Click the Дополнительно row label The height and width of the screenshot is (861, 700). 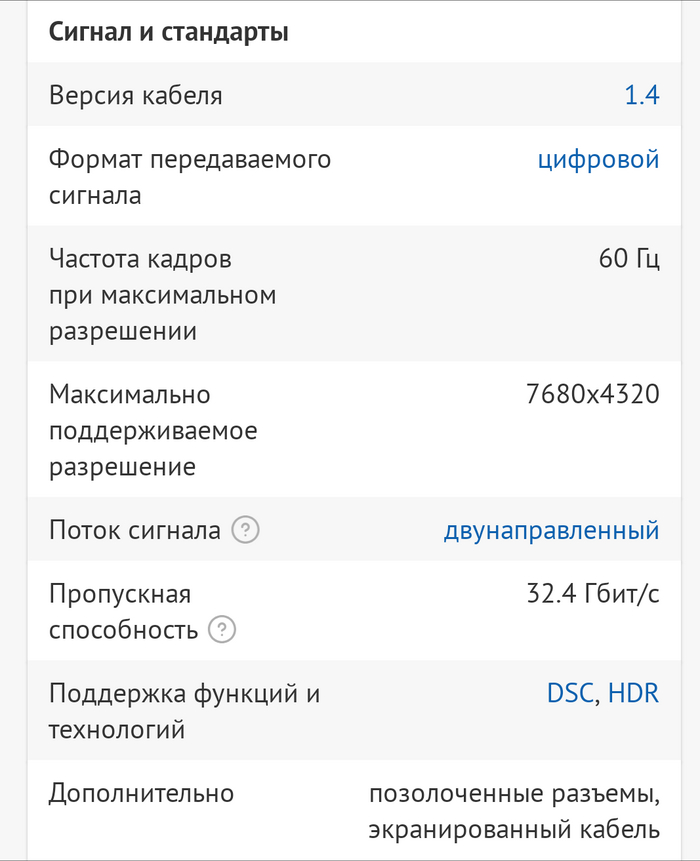(141, 794)
